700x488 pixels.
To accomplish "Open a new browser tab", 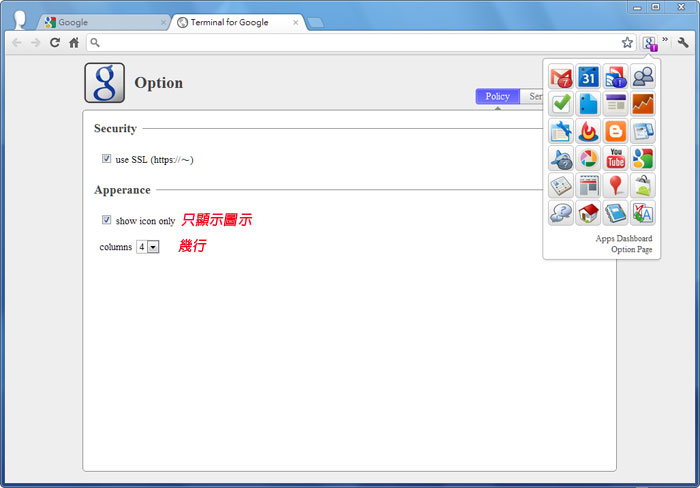I will tap(315, 23).
